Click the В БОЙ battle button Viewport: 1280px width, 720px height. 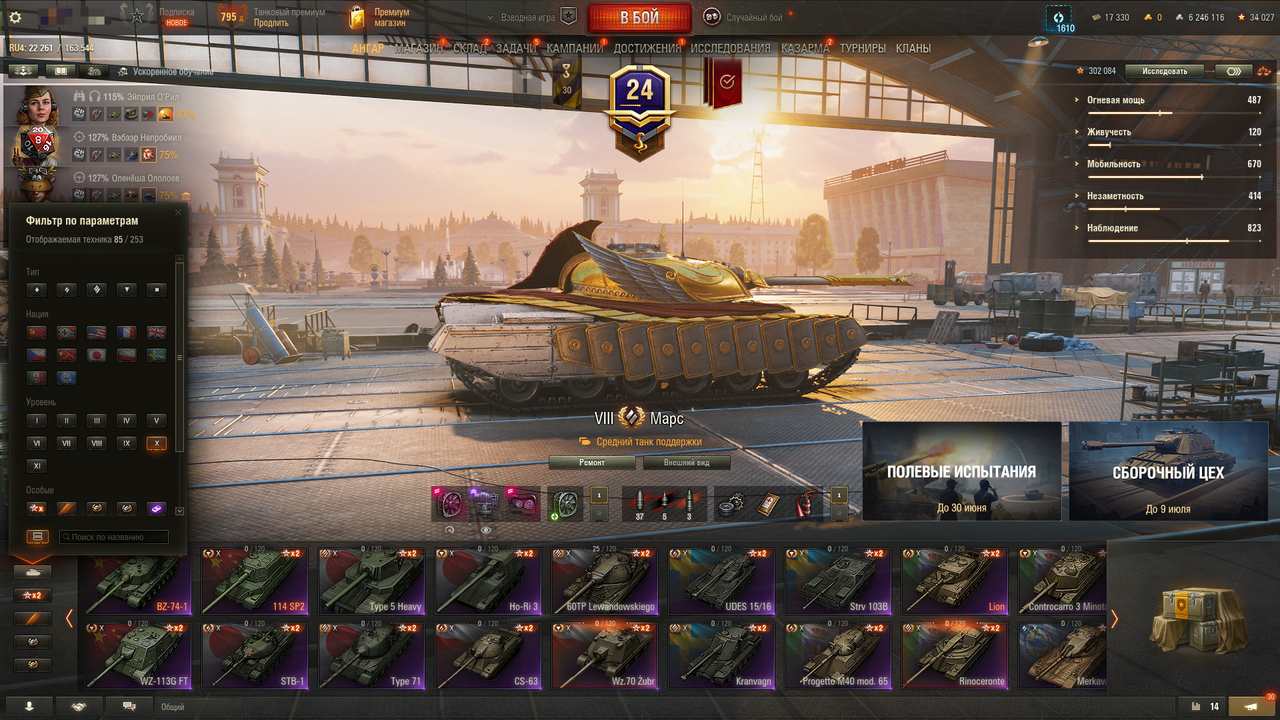point(640,18)
